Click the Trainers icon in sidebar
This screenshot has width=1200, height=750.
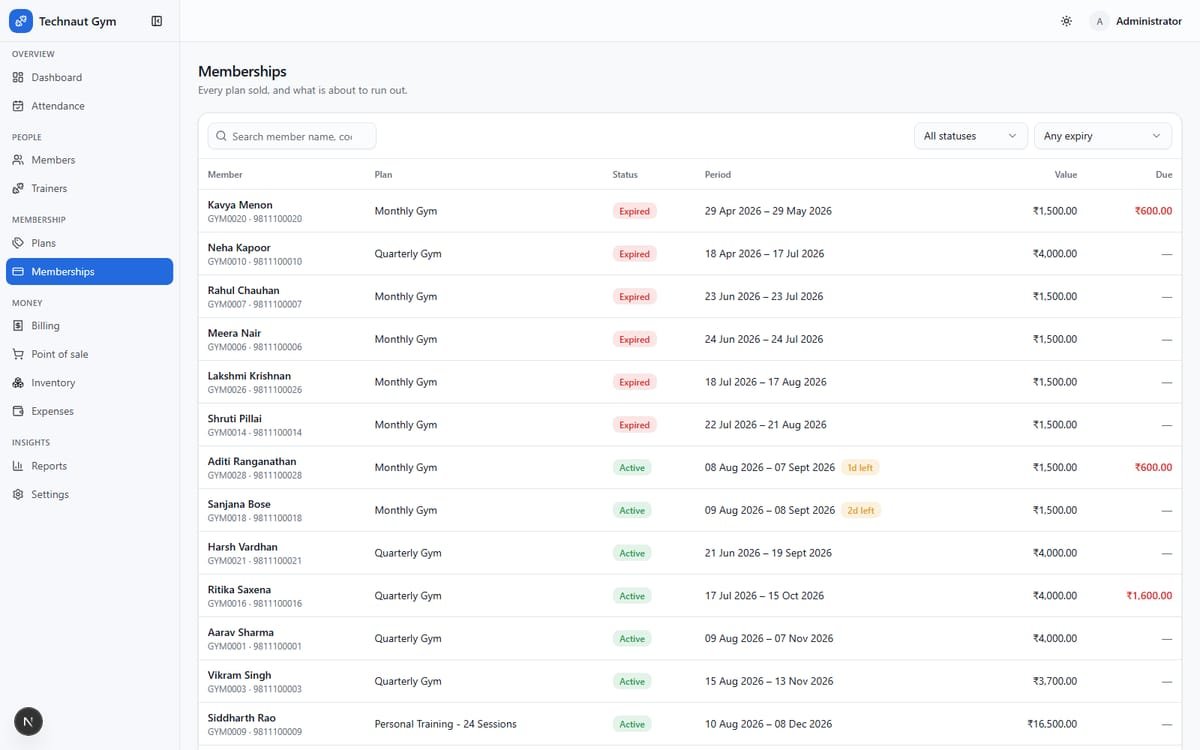click(x=18, y=188)
